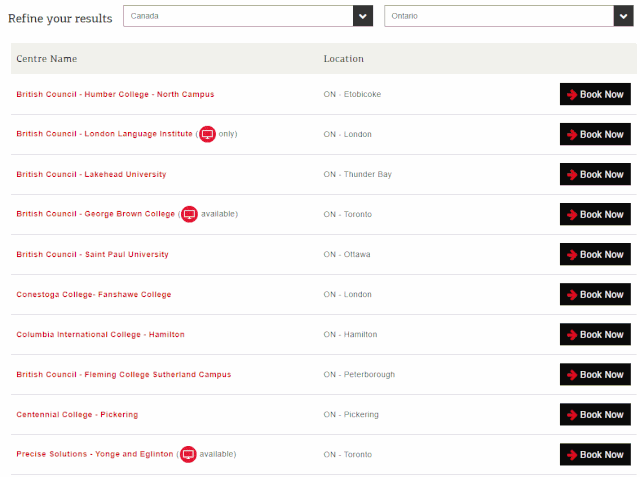Book Now for George Brown College
This screenshot has height=477, width=640.
pos(595,214)
